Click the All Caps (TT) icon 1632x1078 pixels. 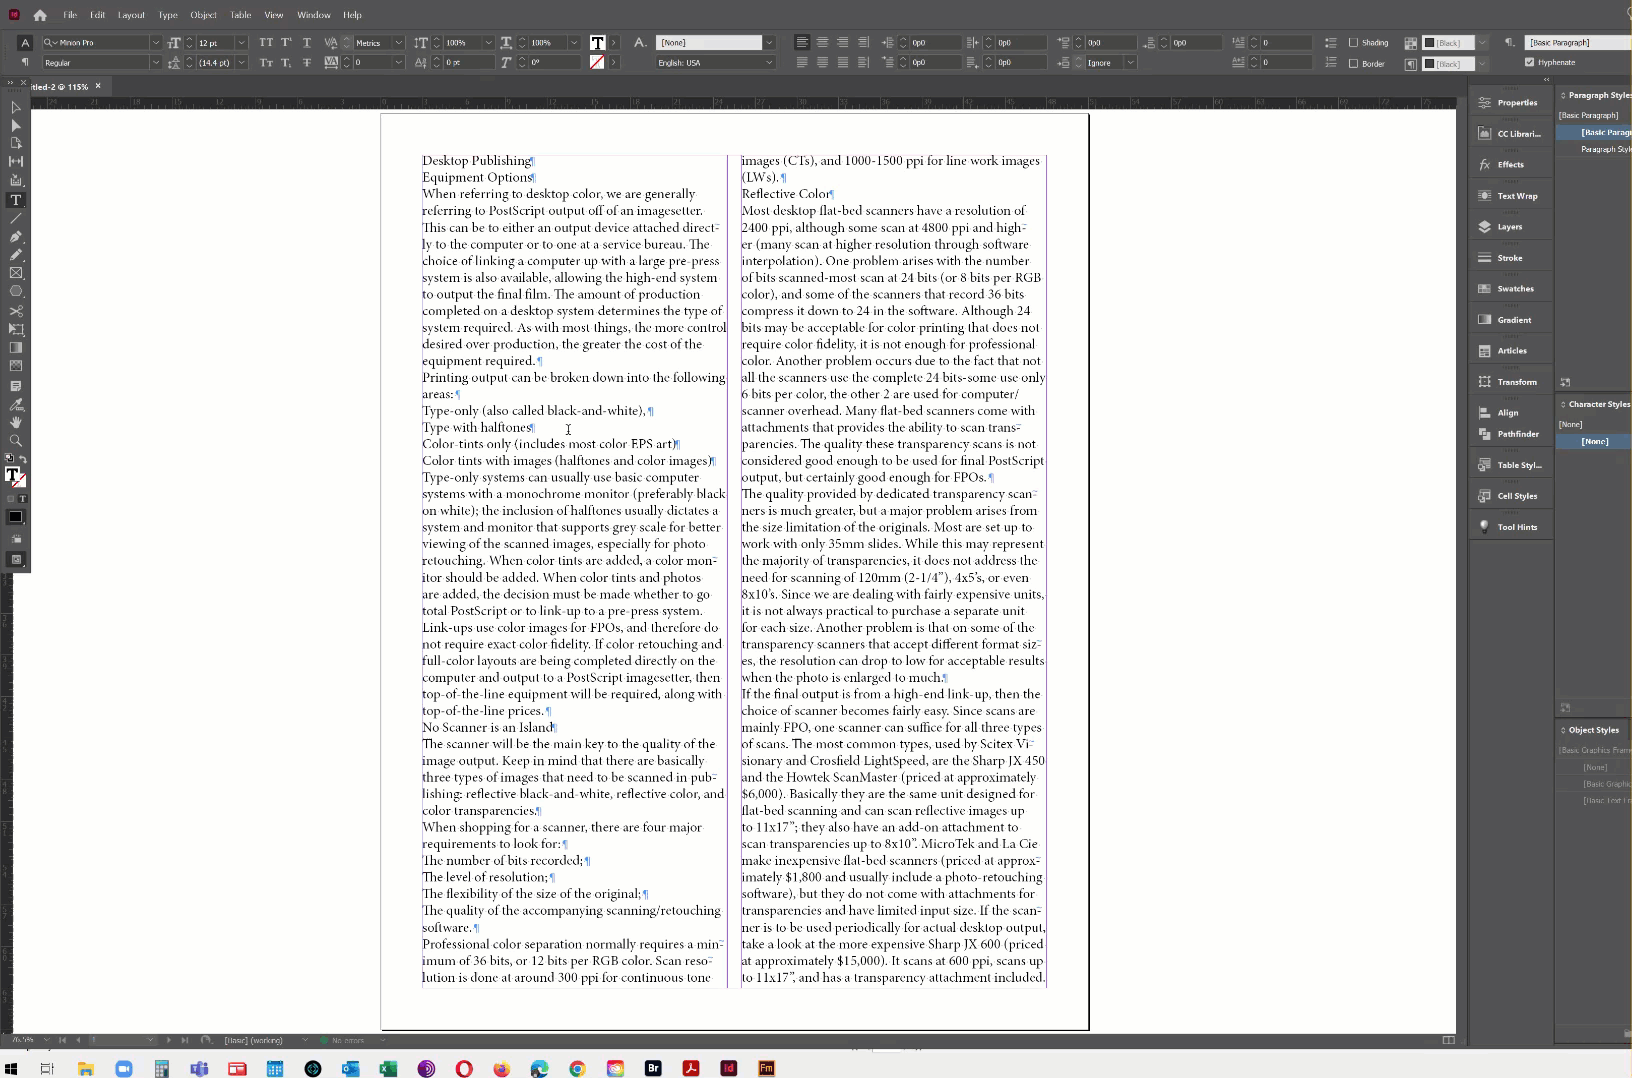[x=266, y=42]
